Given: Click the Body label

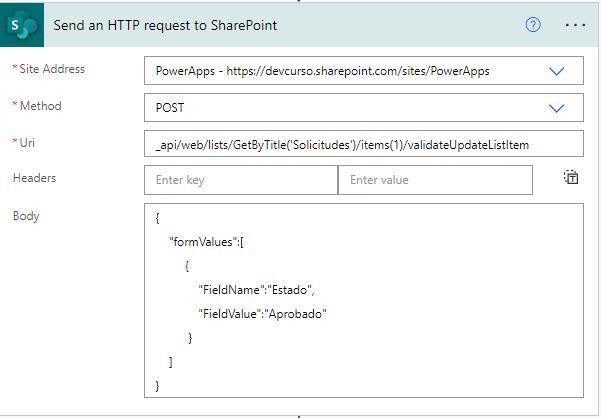Looking at the screenshot, I should pyautogui.click(x=26, y=216).
